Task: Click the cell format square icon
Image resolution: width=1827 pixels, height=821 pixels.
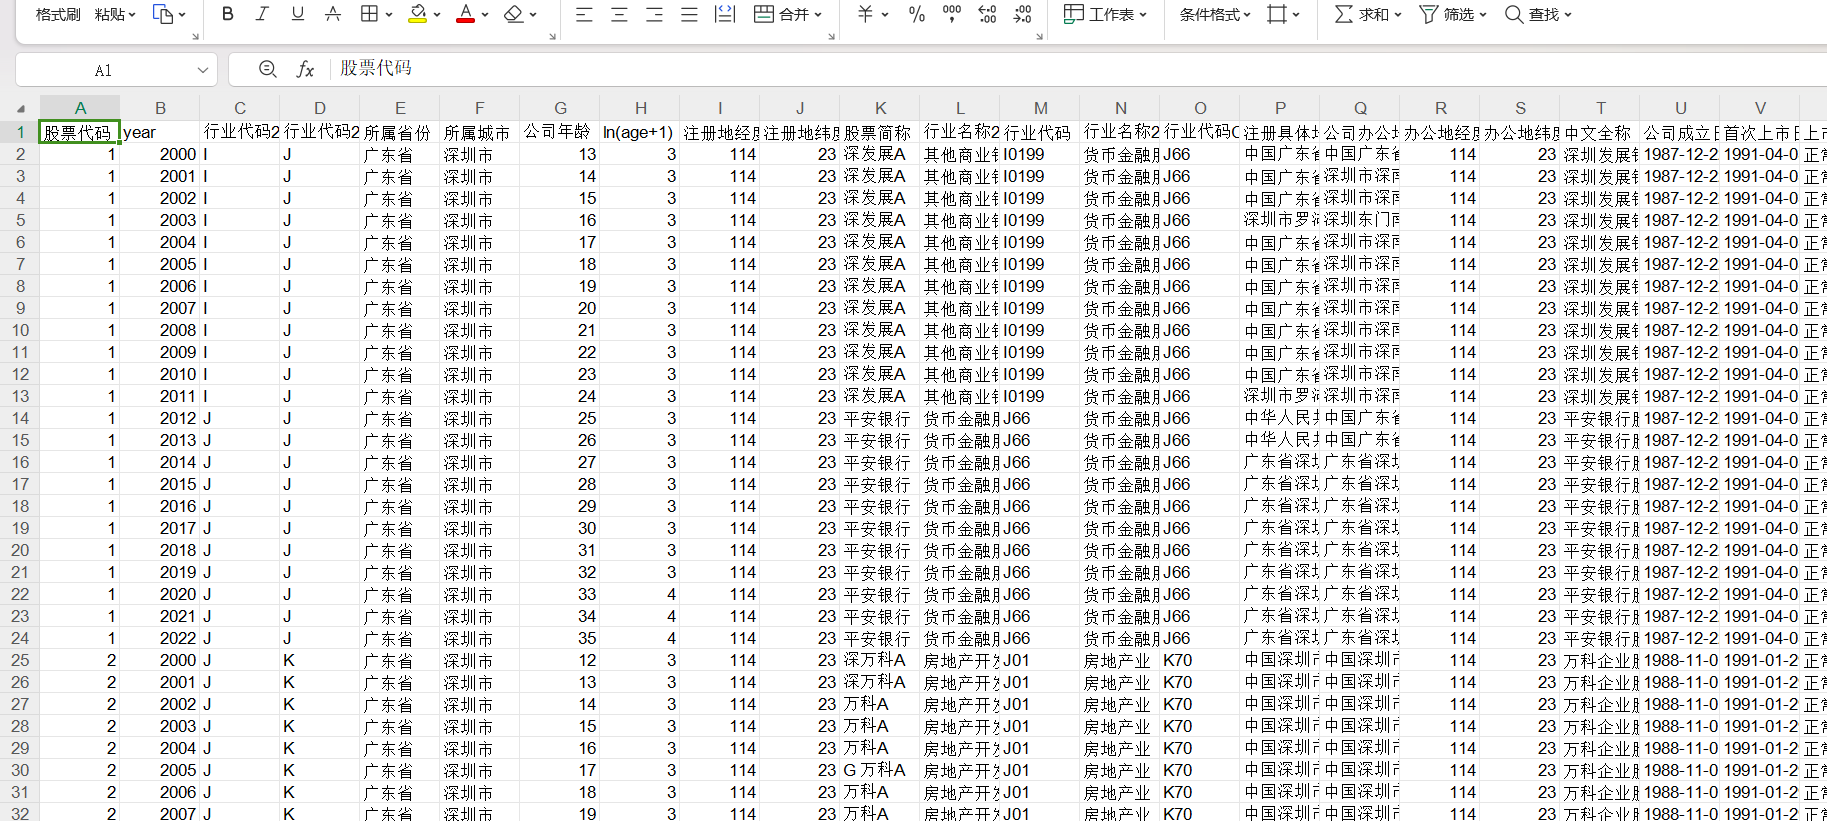Action: (1276, 14)
